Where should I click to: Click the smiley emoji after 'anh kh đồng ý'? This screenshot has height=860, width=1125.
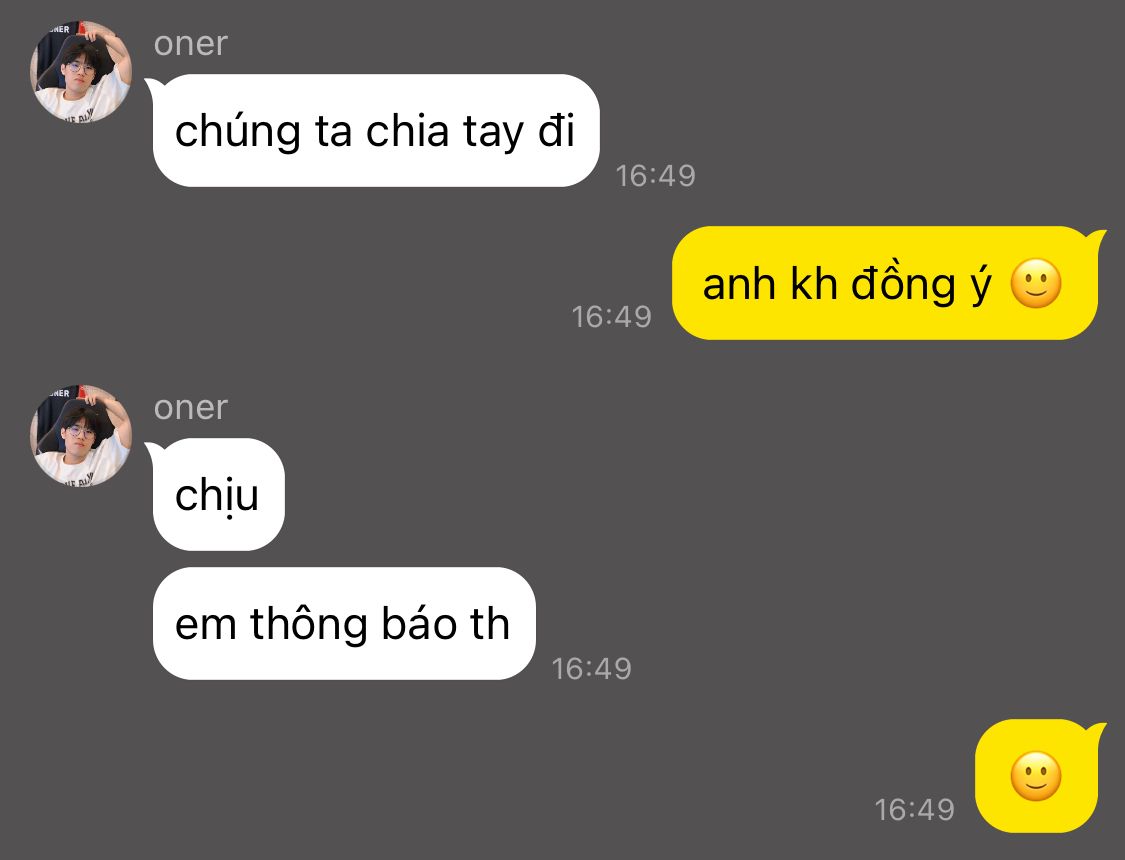1035,283
